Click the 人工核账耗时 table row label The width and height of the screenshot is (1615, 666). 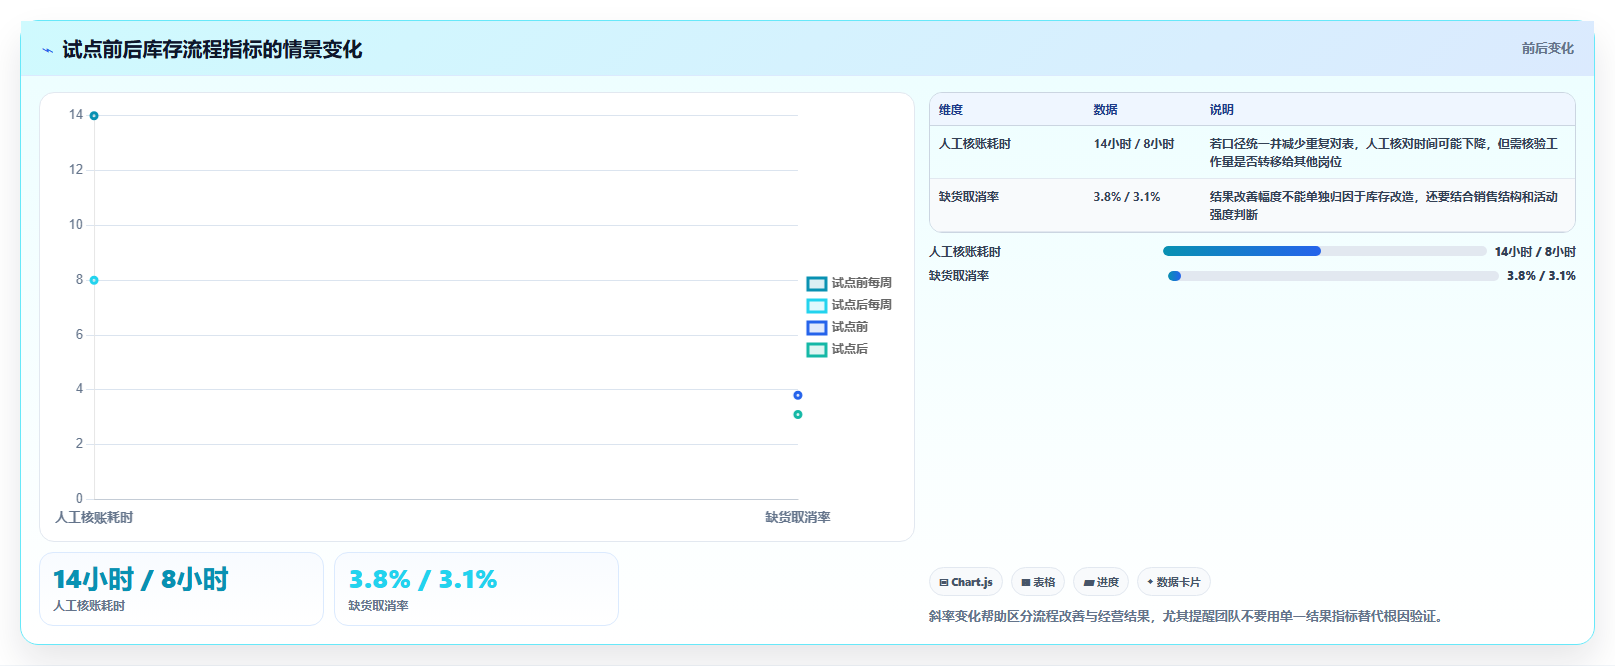point(974,144)
